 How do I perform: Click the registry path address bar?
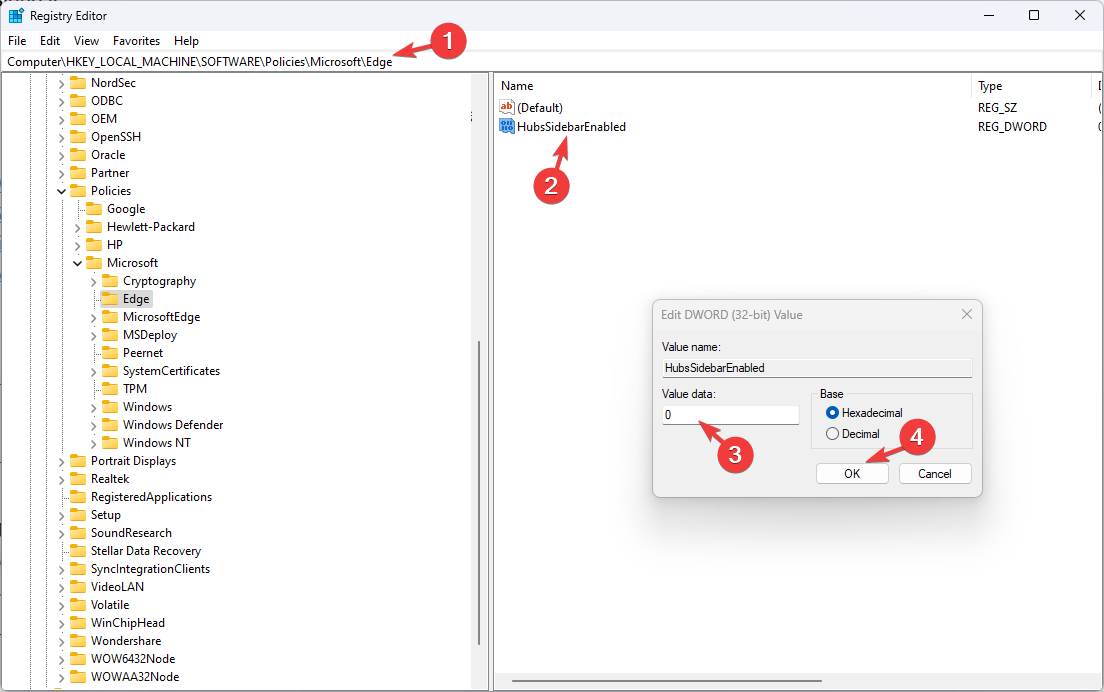552,62
